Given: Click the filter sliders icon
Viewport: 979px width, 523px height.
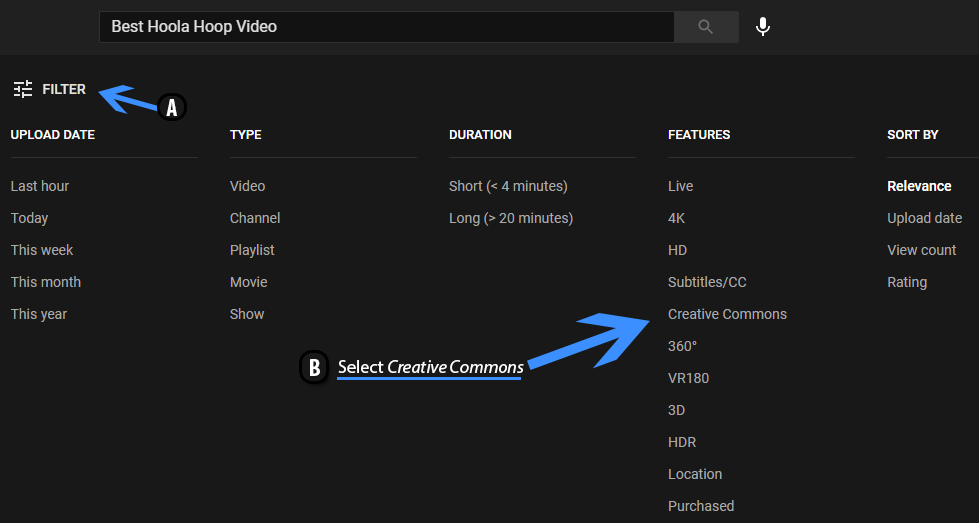Looking at the screenshot, I should pyautogui.click(x=23, y=89).
